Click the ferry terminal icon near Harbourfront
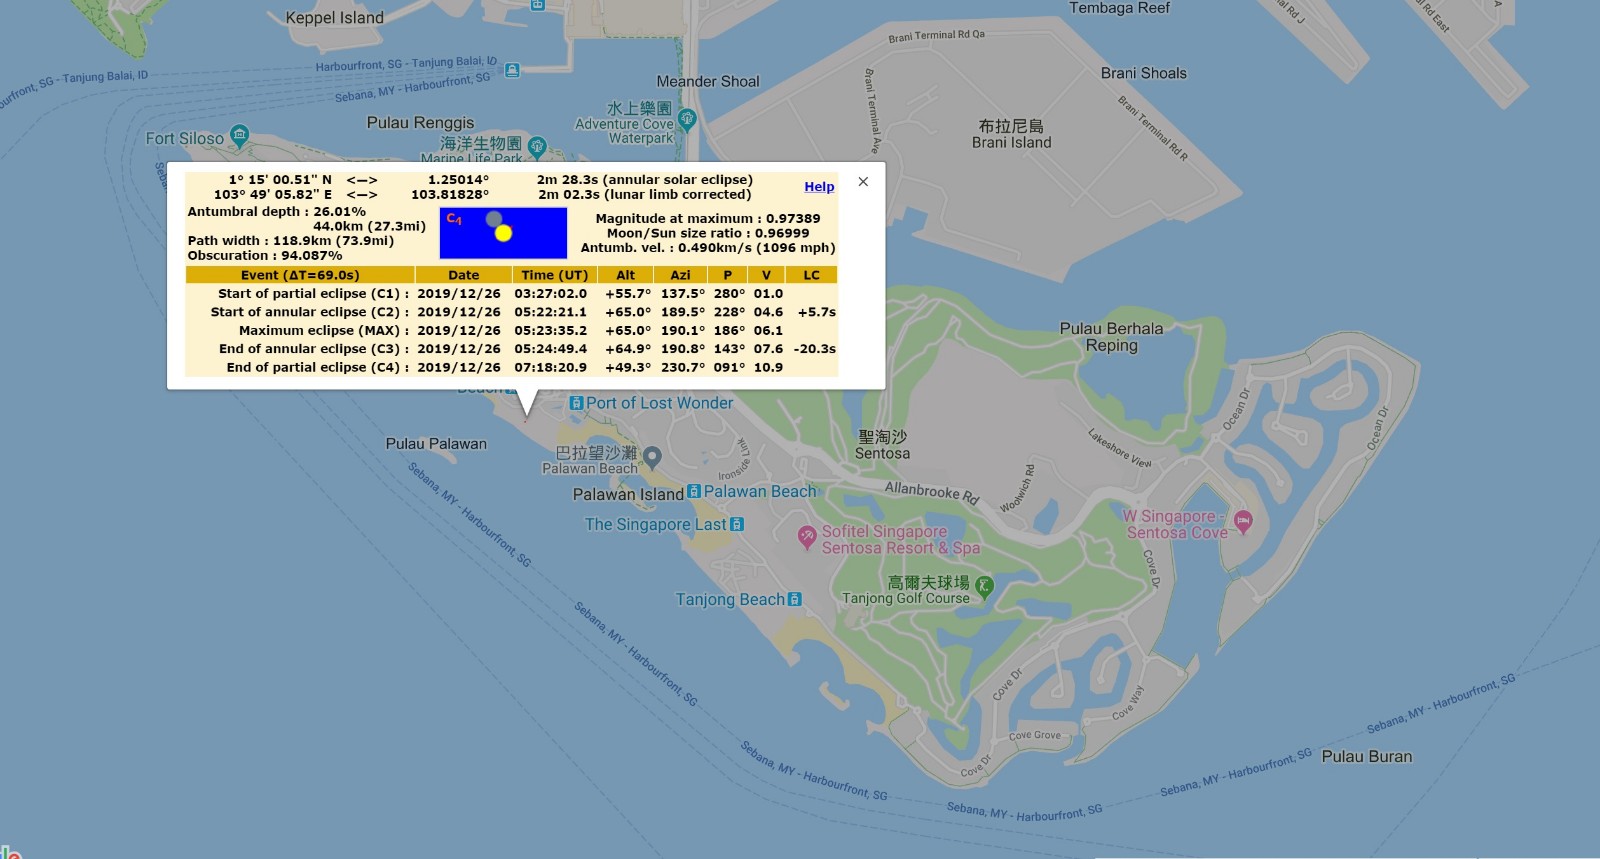1600x859 pixels. pos(512,70)
